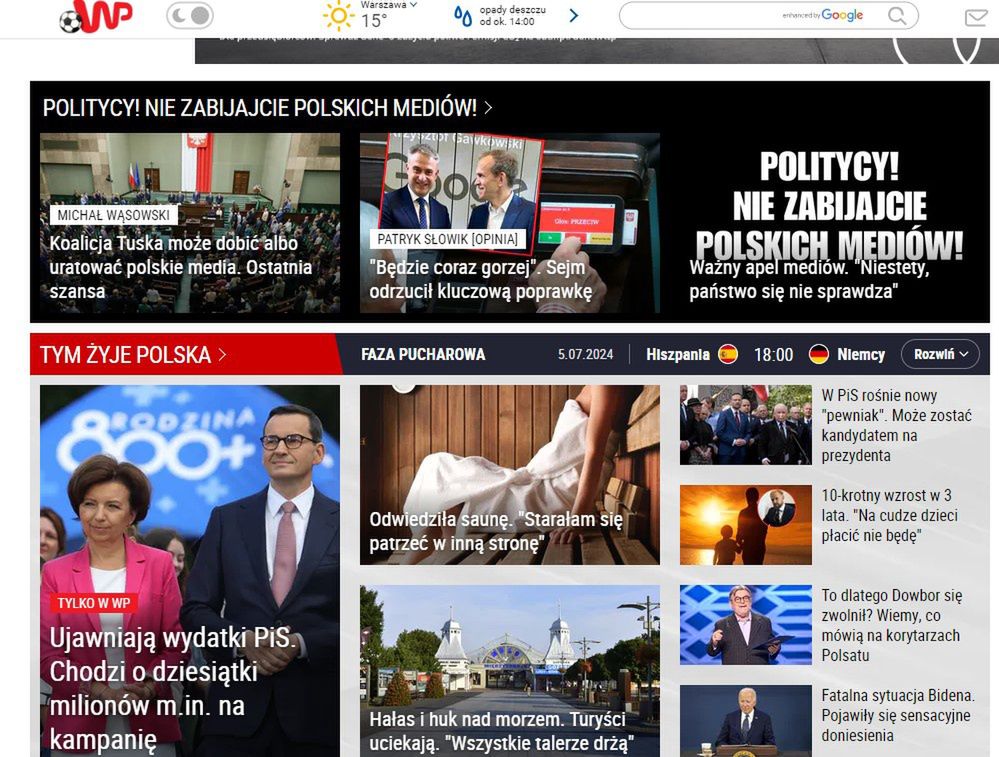
Task: Click the magnifier search icon
Action: click(897, 15)
